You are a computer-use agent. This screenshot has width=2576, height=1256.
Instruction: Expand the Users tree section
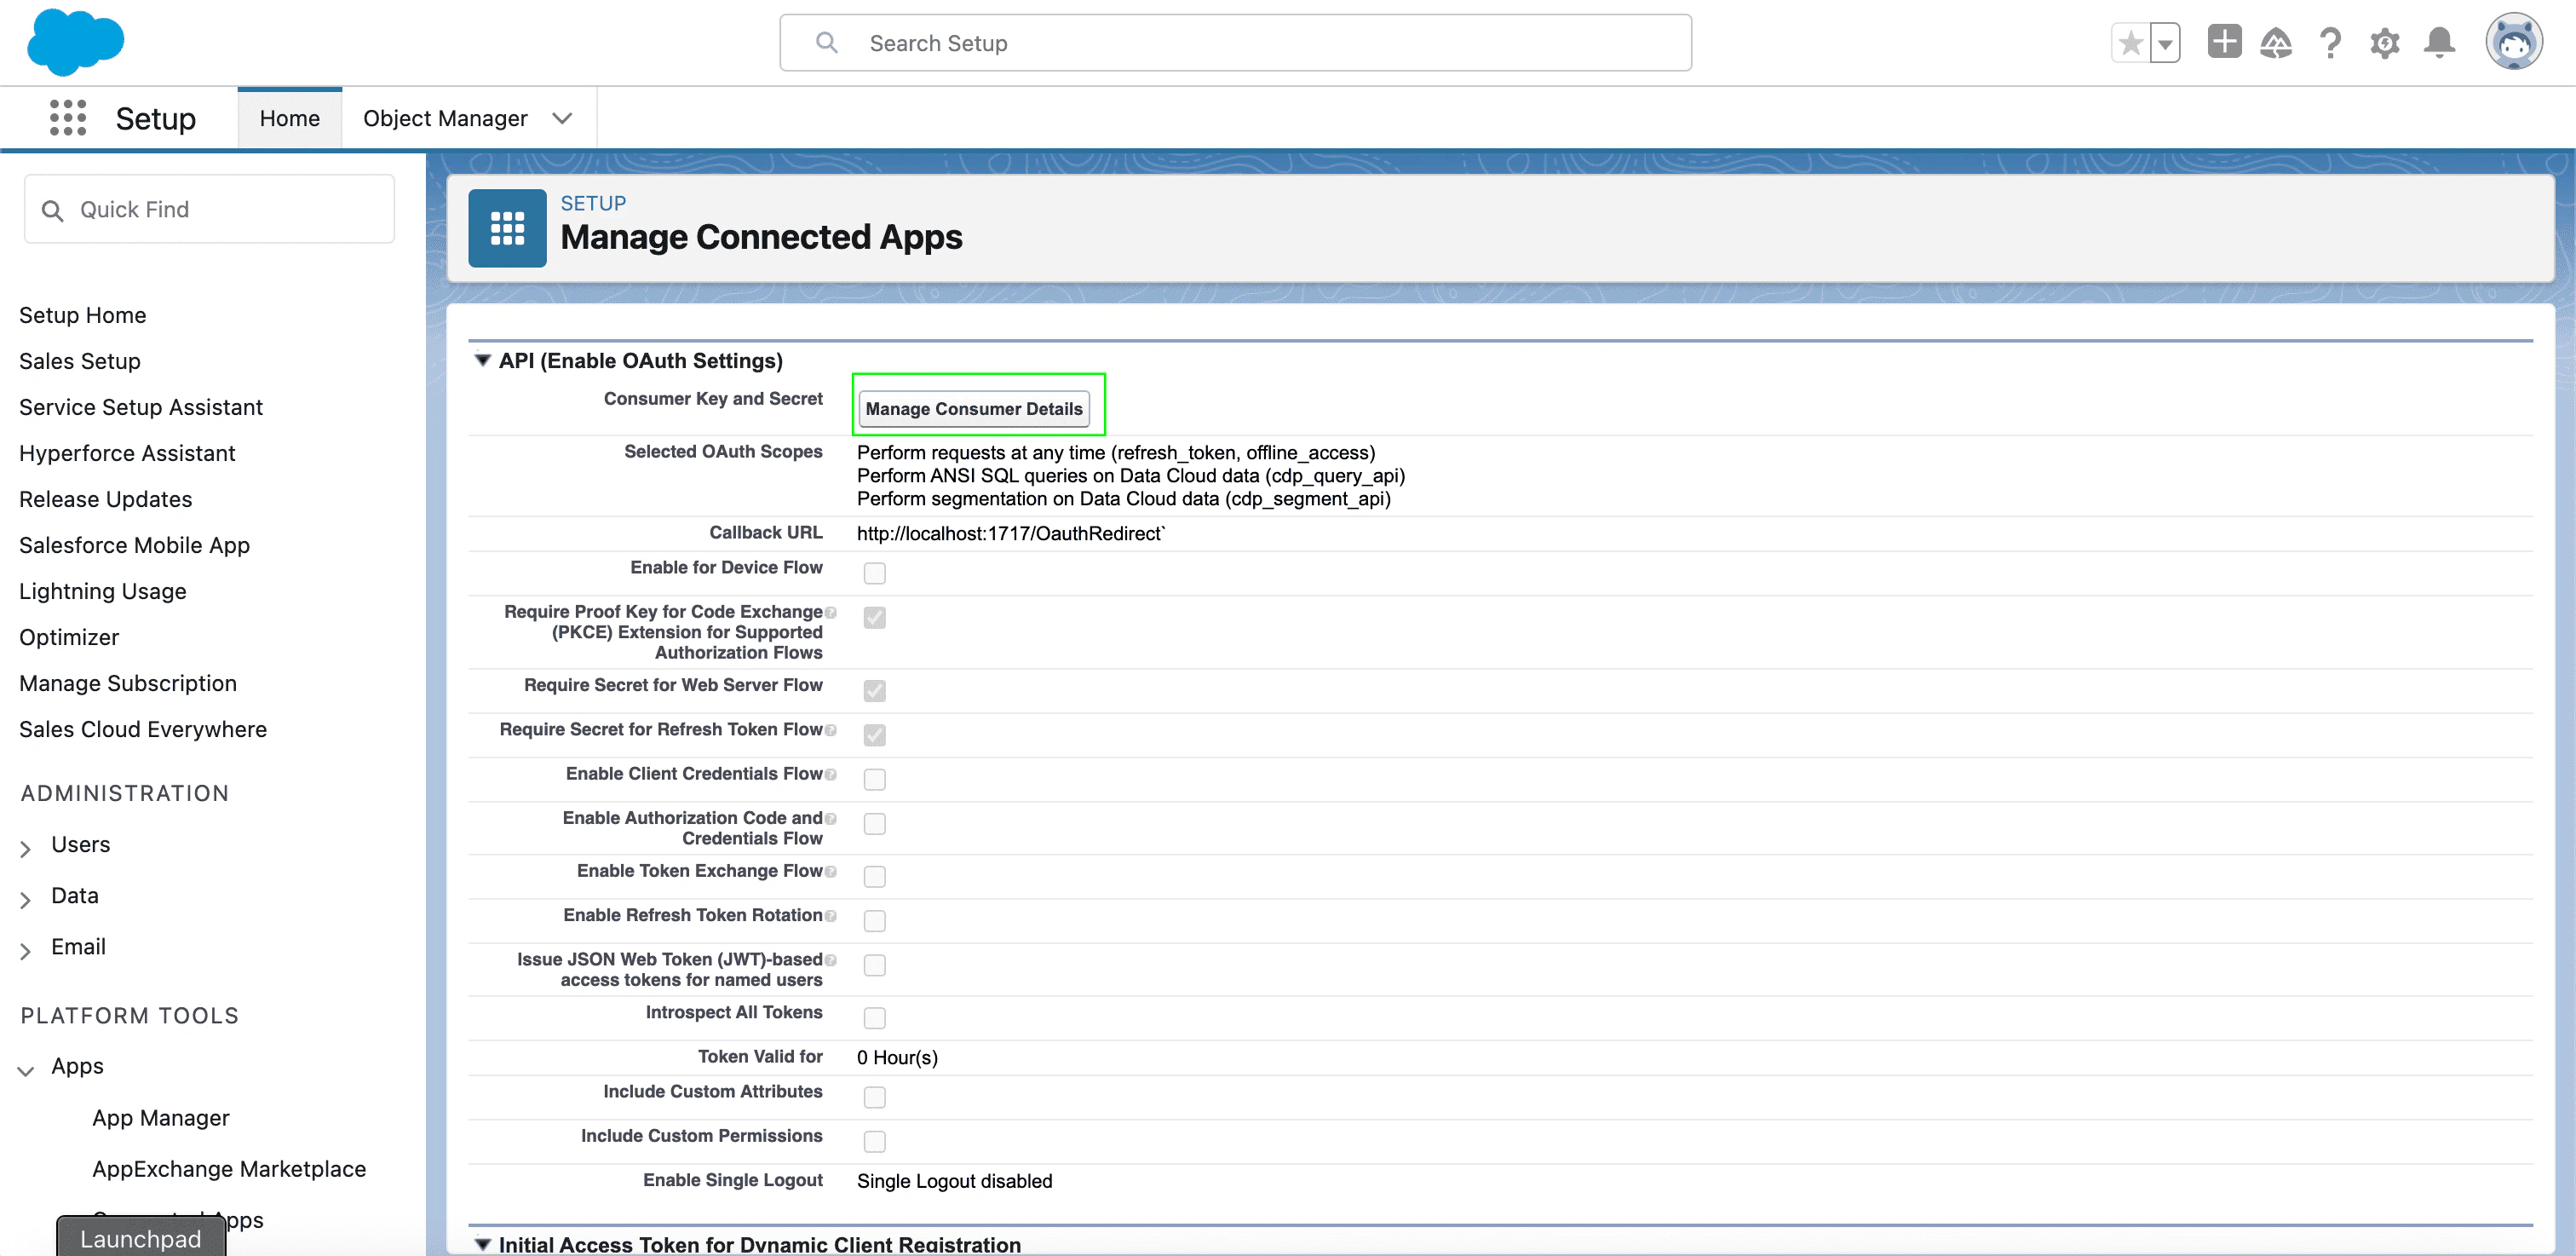[26, 848]
